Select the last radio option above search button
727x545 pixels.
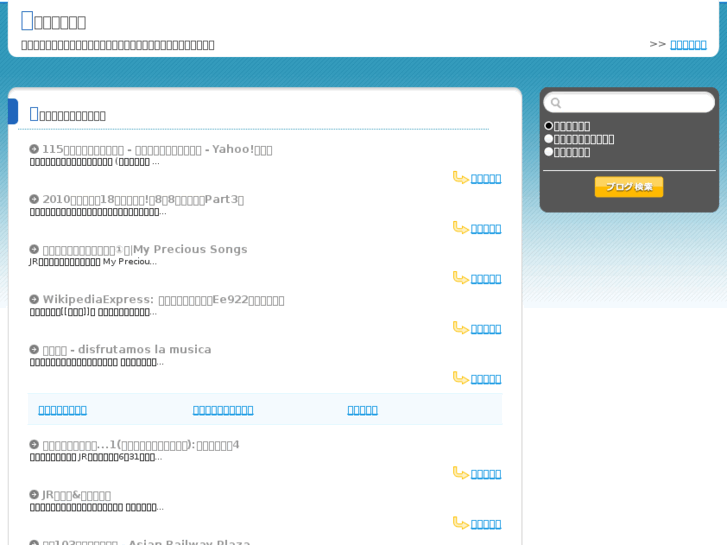coord(548,152)
